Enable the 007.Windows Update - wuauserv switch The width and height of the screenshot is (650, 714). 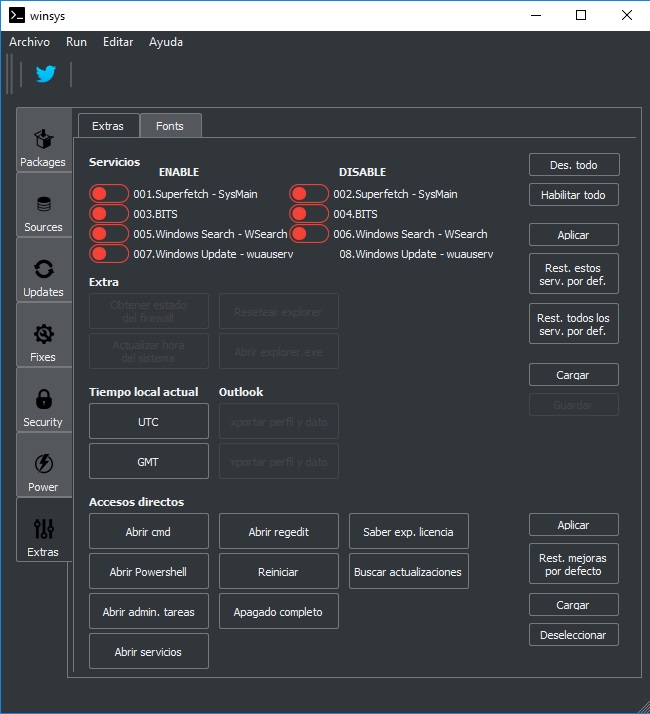coord(108,254)
